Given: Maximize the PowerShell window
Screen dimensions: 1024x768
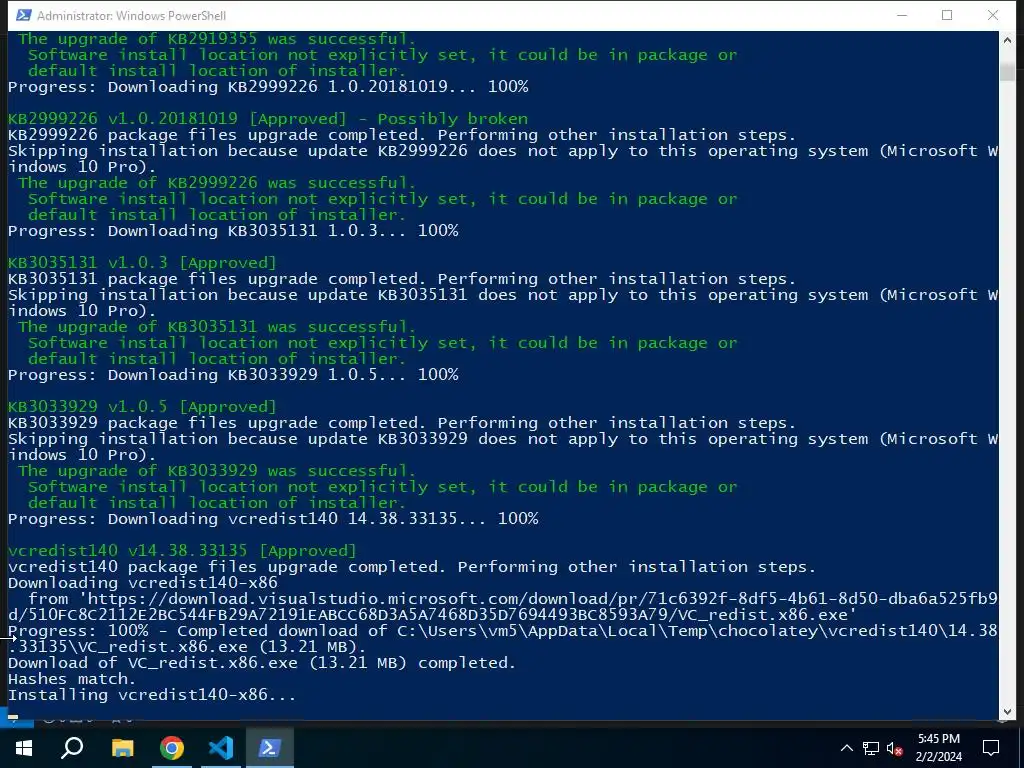Looking at the screenshot, I should (947, 15).
